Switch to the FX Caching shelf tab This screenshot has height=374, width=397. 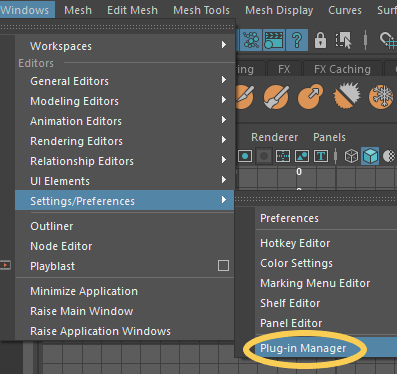click(x=342, y=69)
